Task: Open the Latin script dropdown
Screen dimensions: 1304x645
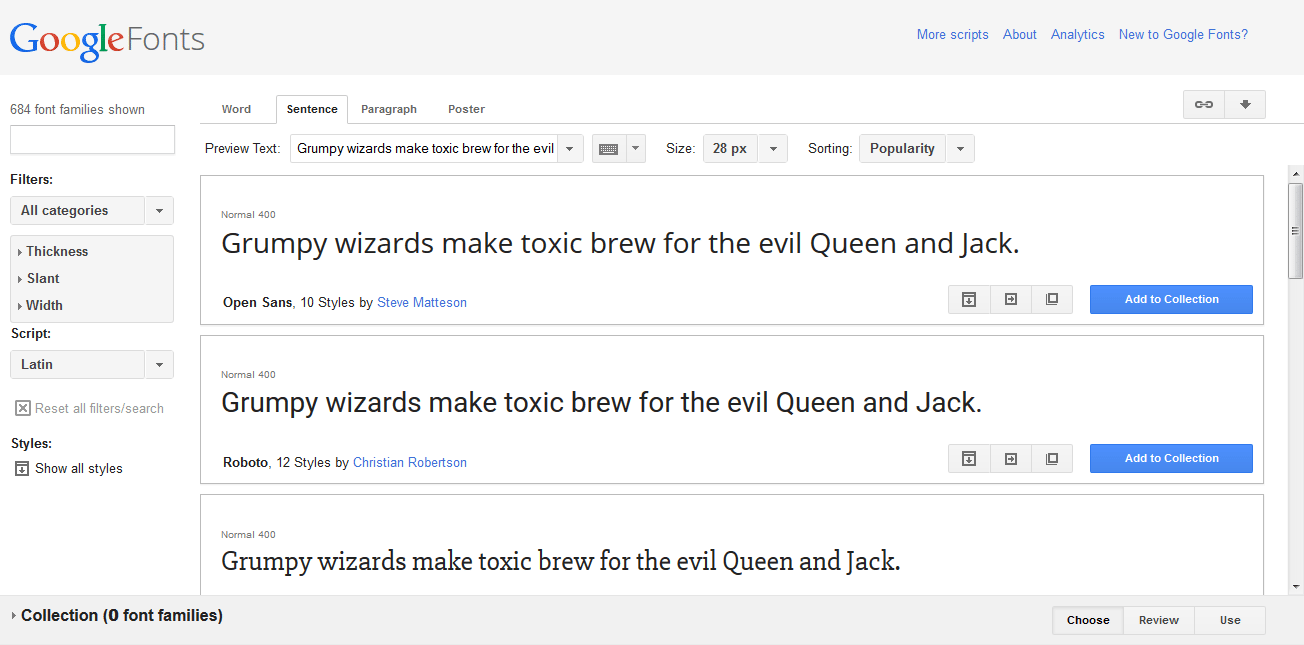Action: pos(91,365)
